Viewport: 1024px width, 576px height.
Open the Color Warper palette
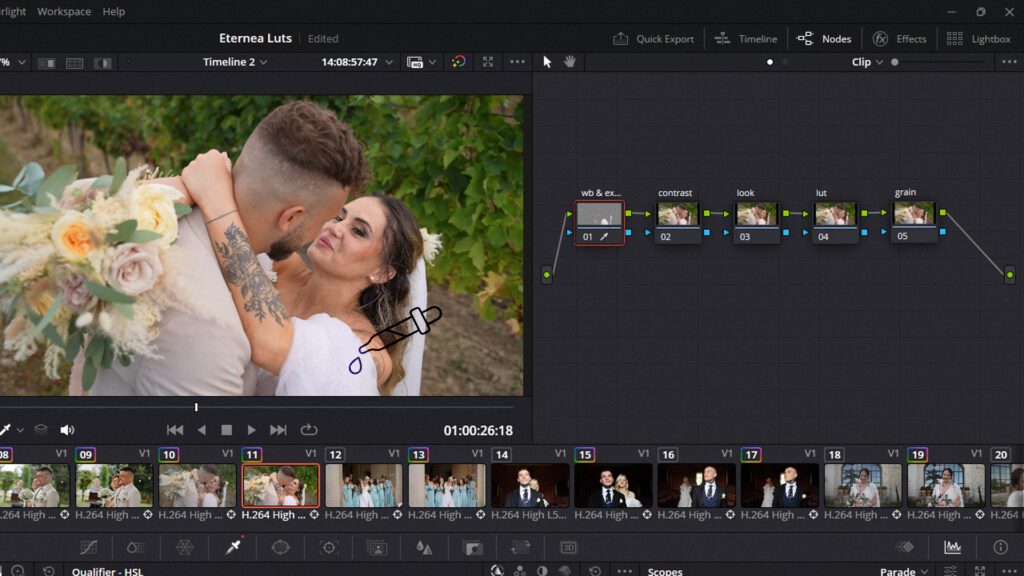pyautogui.click(x=185, y=547)
